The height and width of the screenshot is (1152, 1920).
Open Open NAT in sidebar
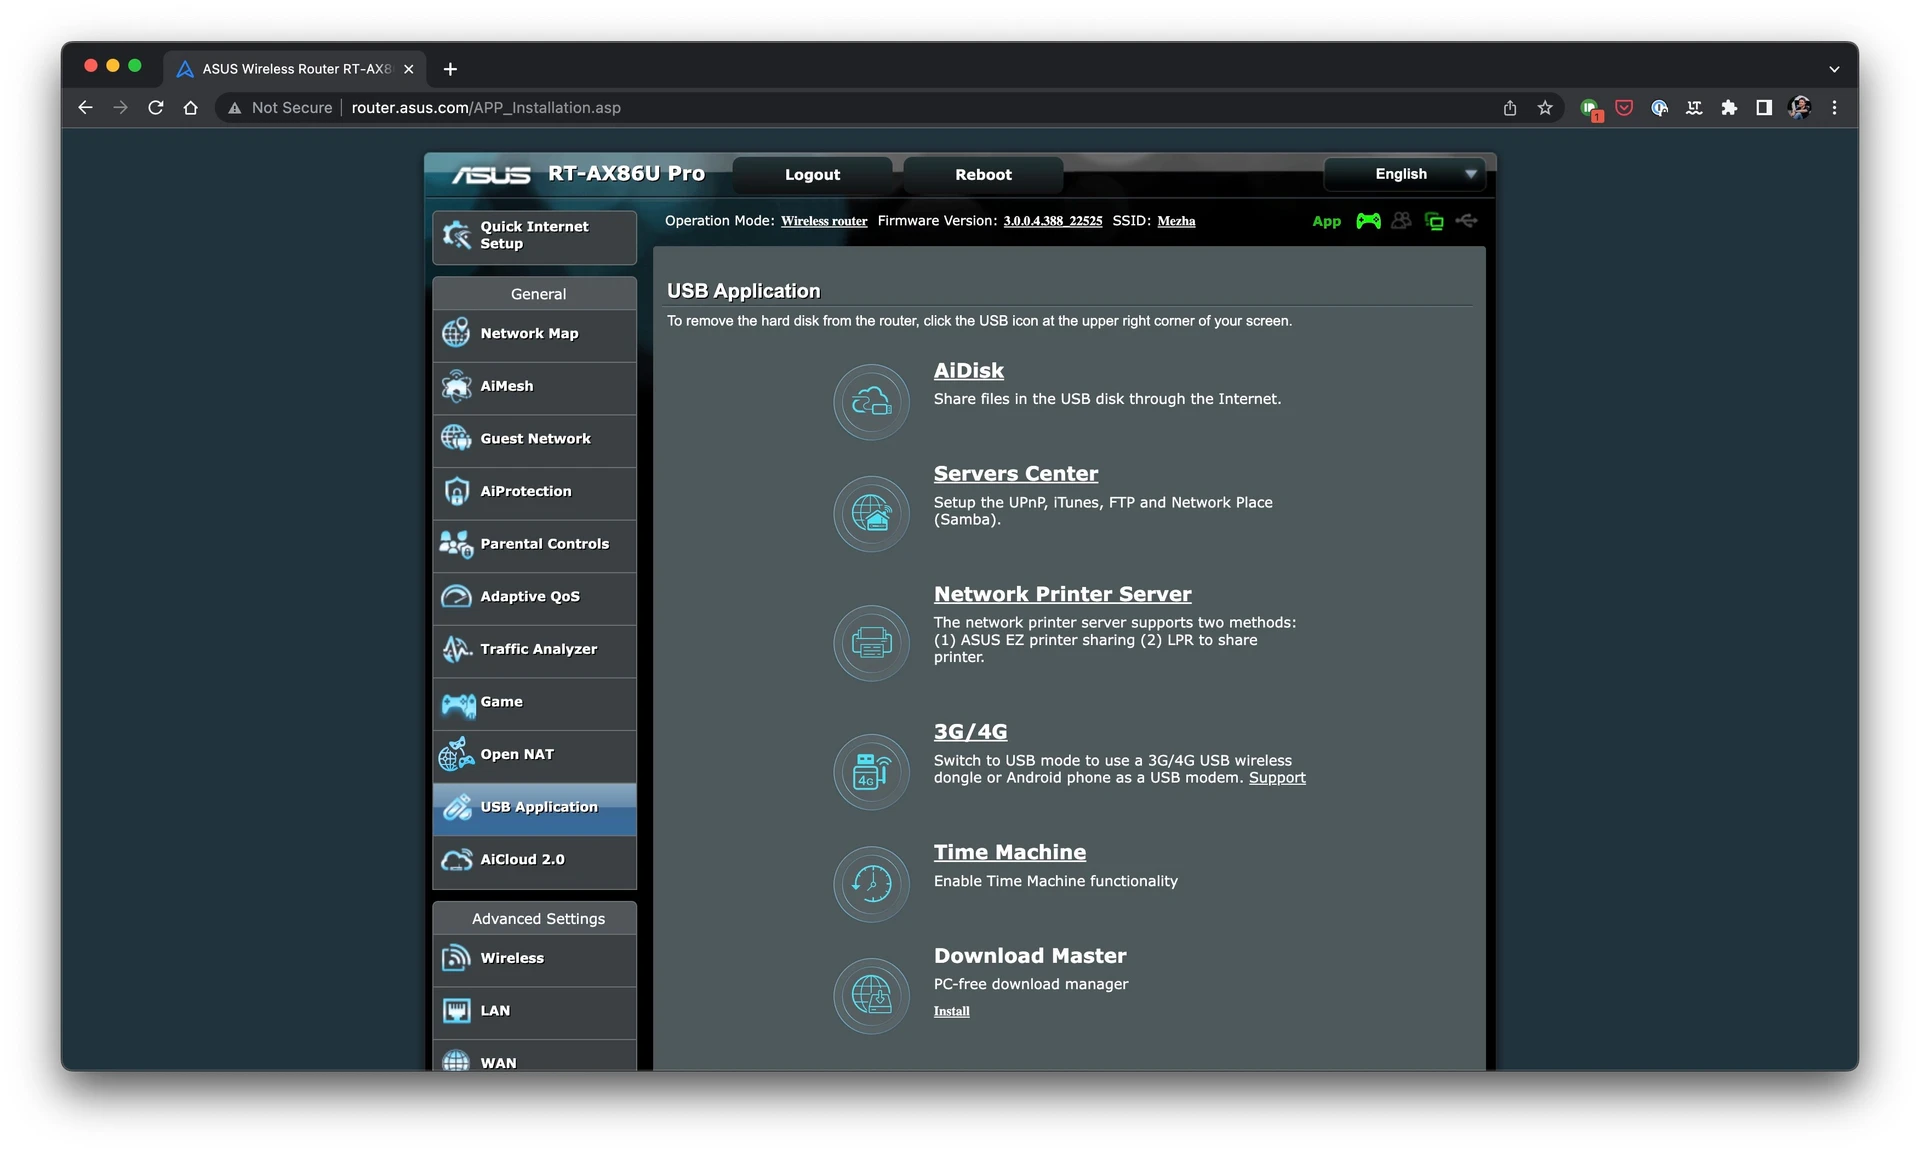(x=534, y=755)
